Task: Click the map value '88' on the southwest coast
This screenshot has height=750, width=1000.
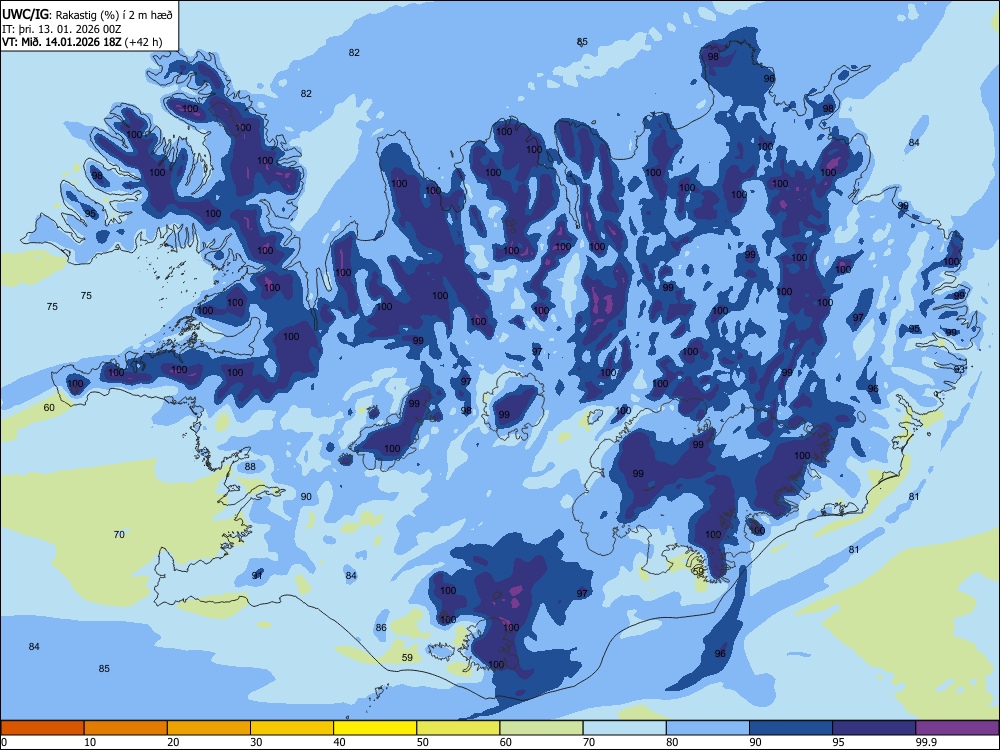Action: click(250, 467)
